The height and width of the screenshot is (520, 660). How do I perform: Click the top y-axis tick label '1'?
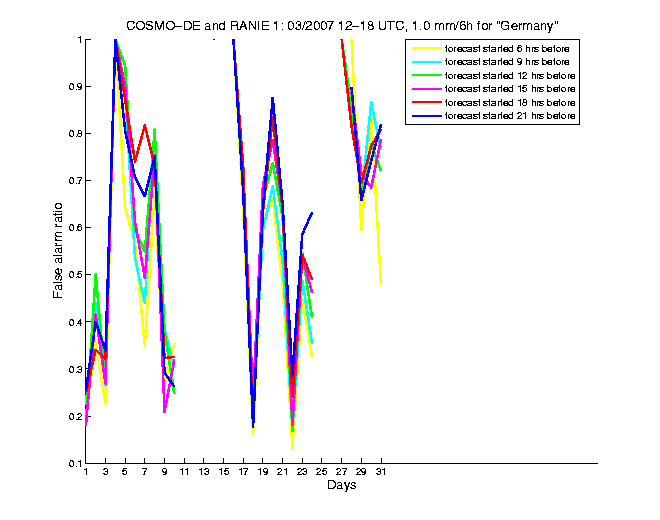[x=79, y=40]
